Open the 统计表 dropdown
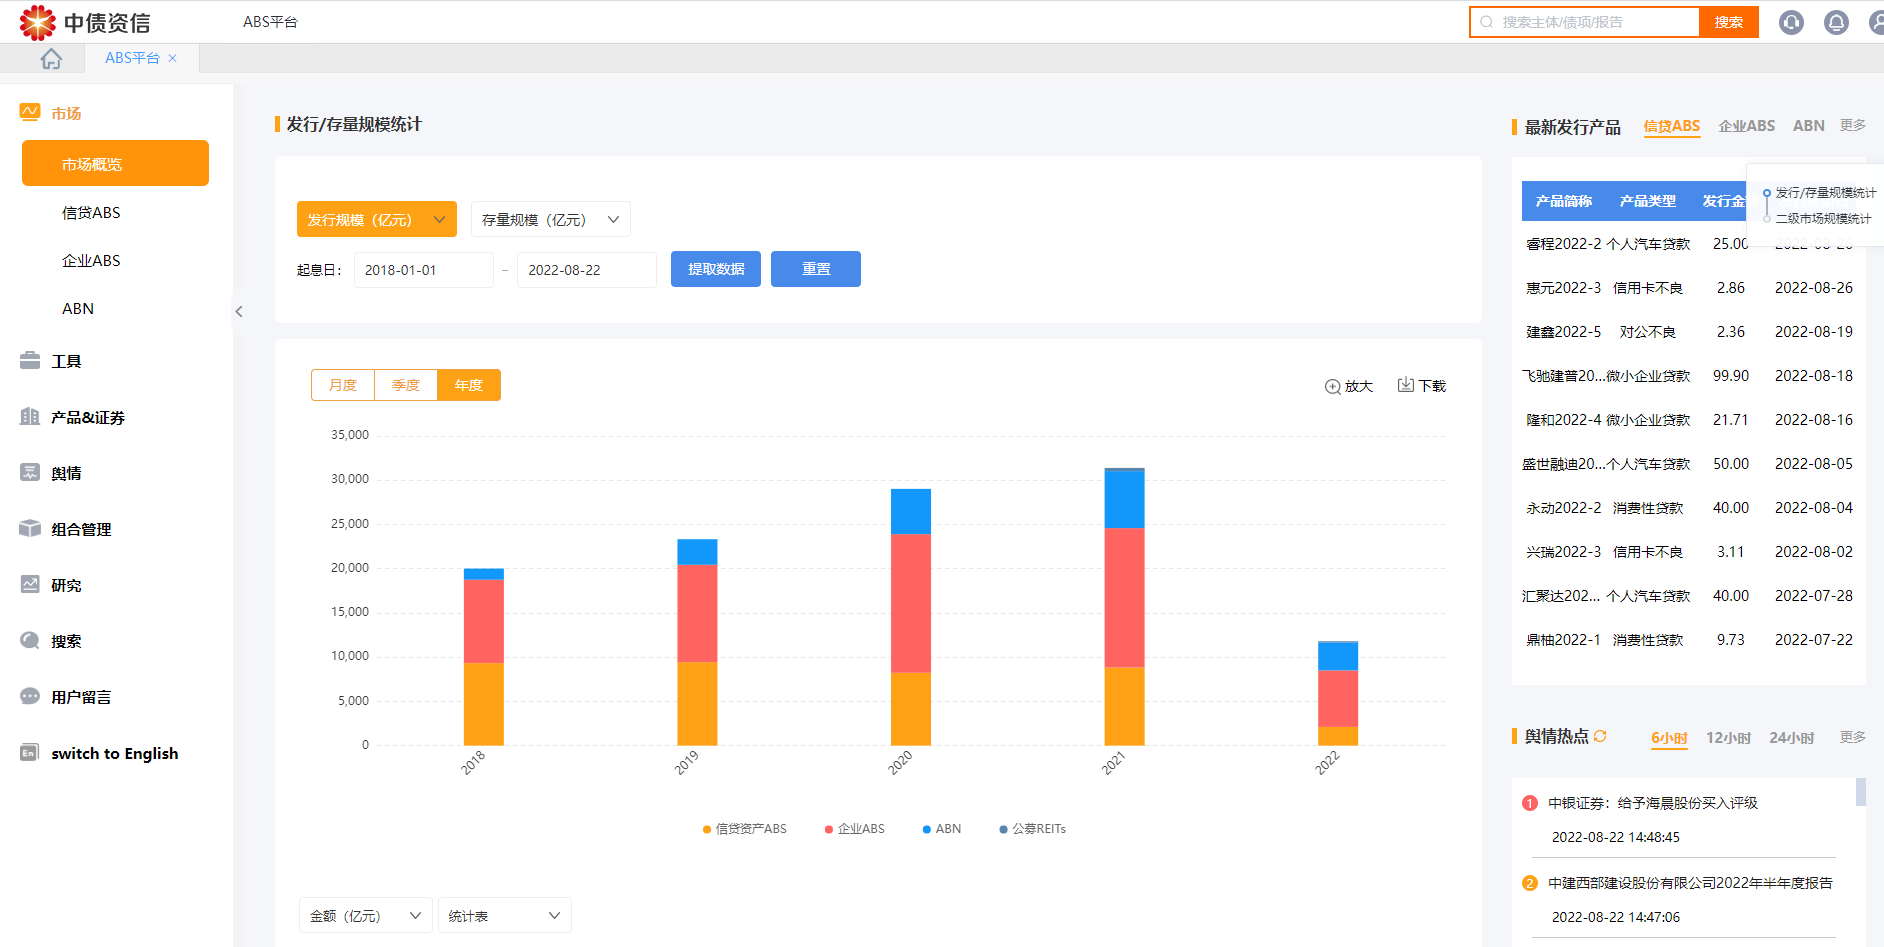Screen dimensions: 1884x947 504,915
